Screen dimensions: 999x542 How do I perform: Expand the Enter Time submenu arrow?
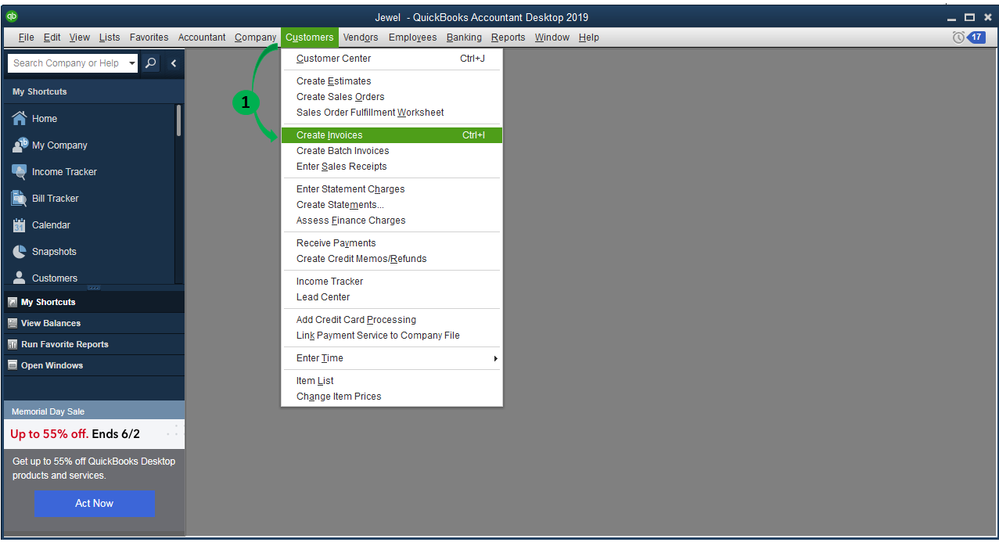point(495,359)
